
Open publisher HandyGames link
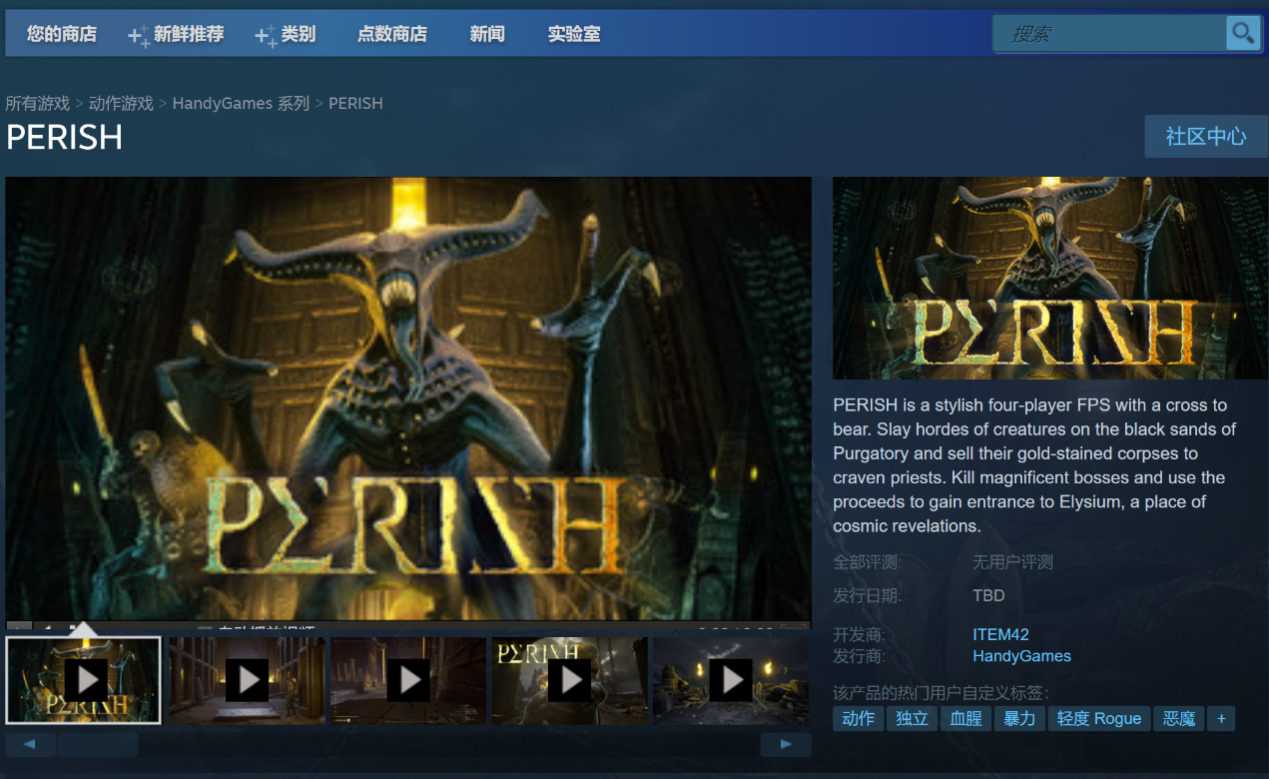point(1021,656)
